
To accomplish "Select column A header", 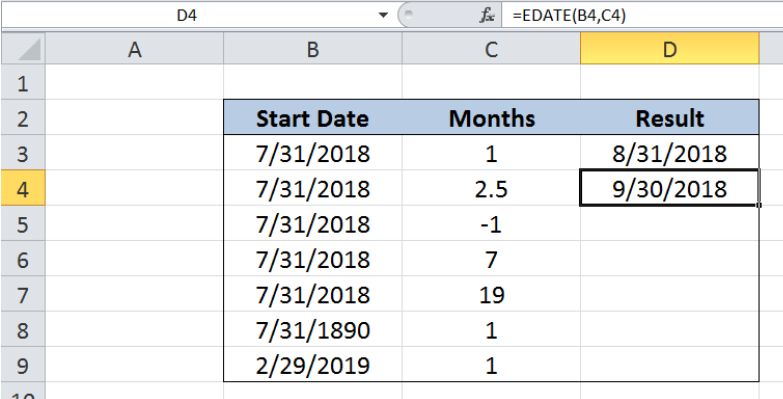I will point(134,49).
